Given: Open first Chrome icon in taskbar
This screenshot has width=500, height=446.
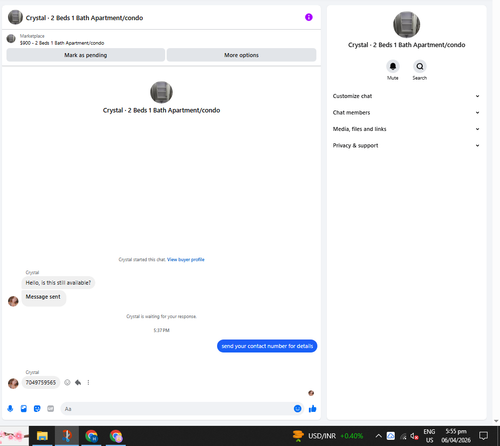Looking at the screenshot, I should [x=91, y=436].
